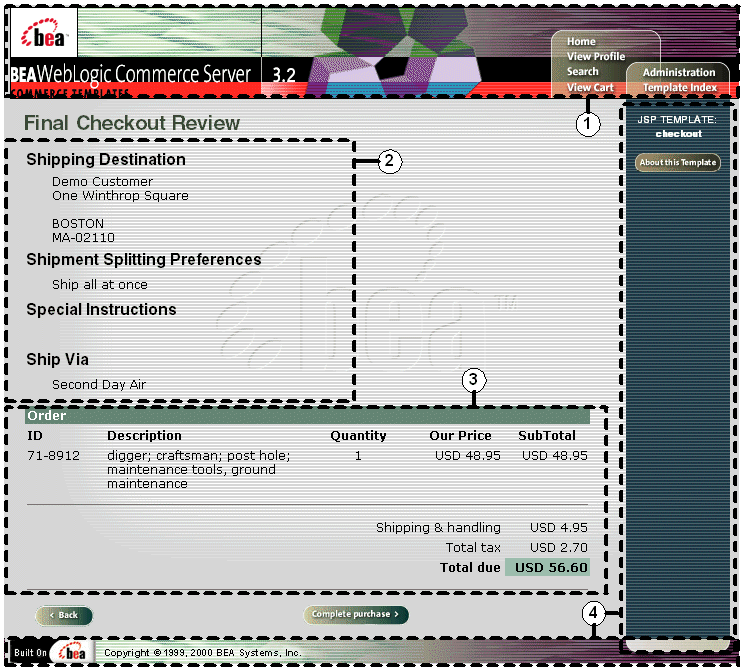The image size is (743, 672).
Task: Click the BEA WebLogic Commerce Server title
Action: (130, 74)
